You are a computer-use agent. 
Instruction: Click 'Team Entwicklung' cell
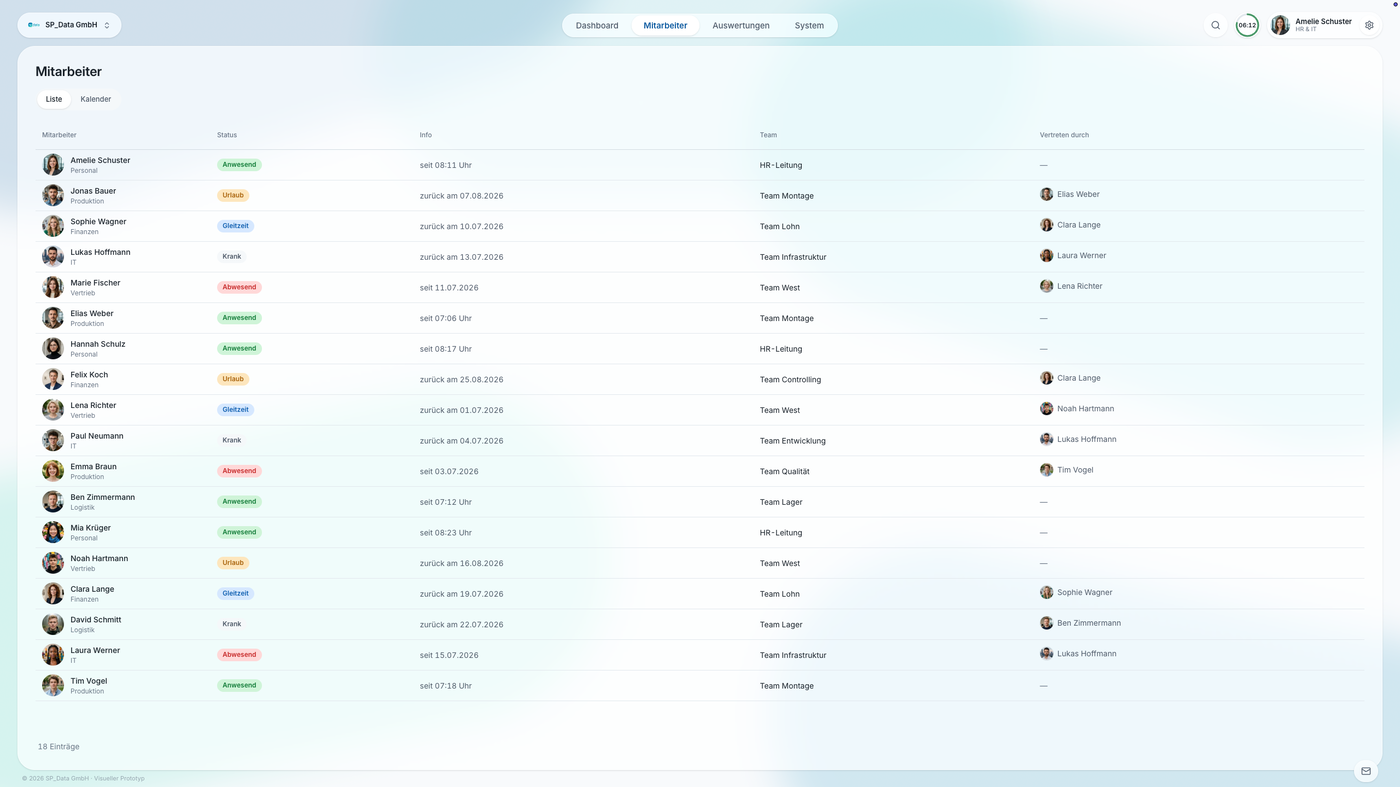793,441
